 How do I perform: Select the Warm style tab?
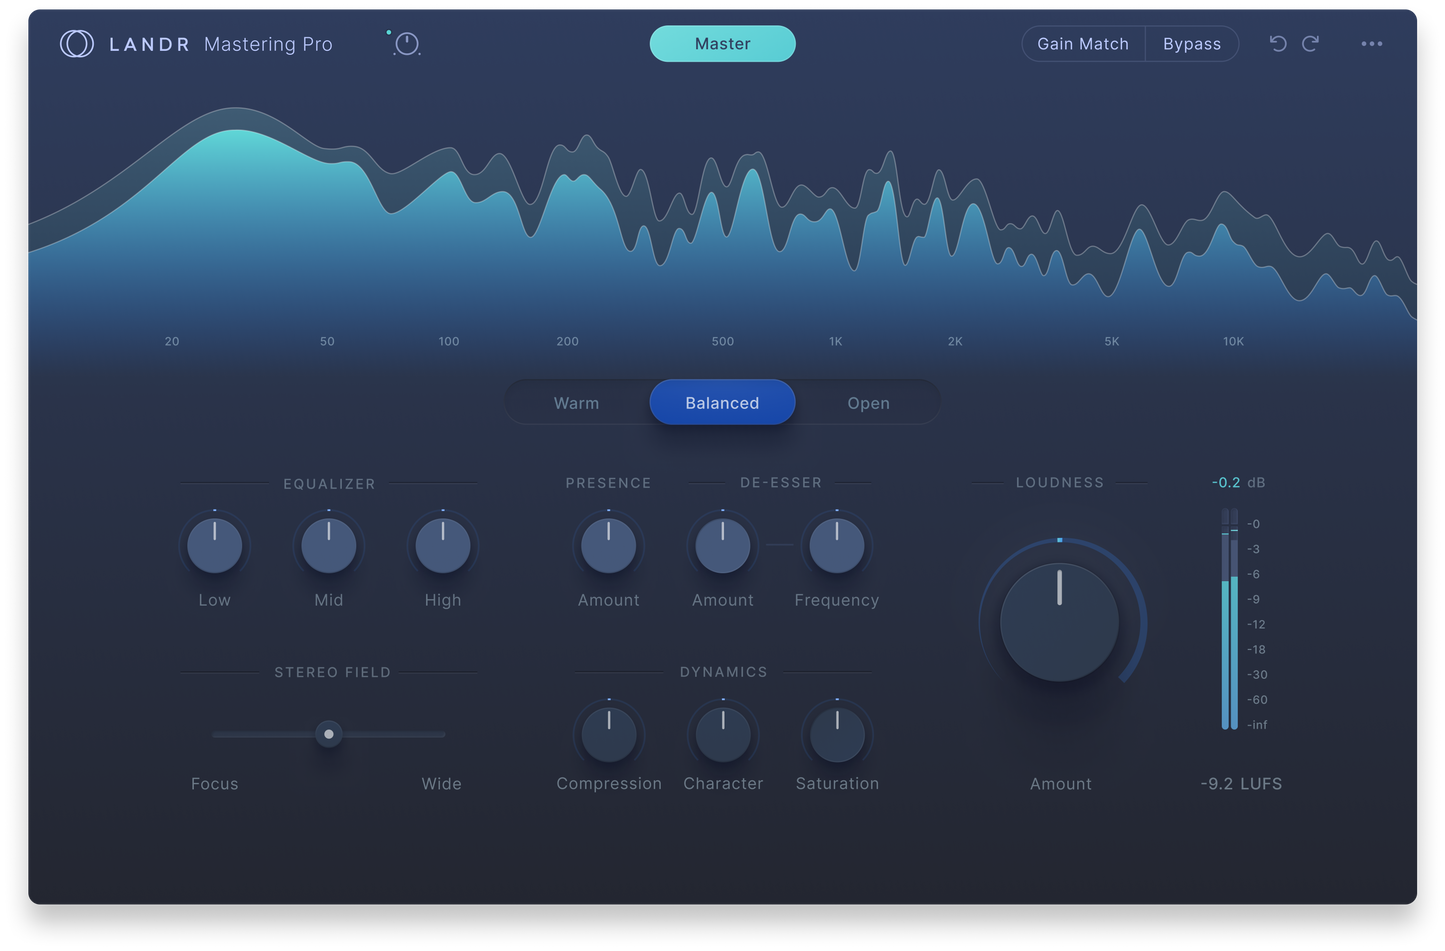coord(577,403)
